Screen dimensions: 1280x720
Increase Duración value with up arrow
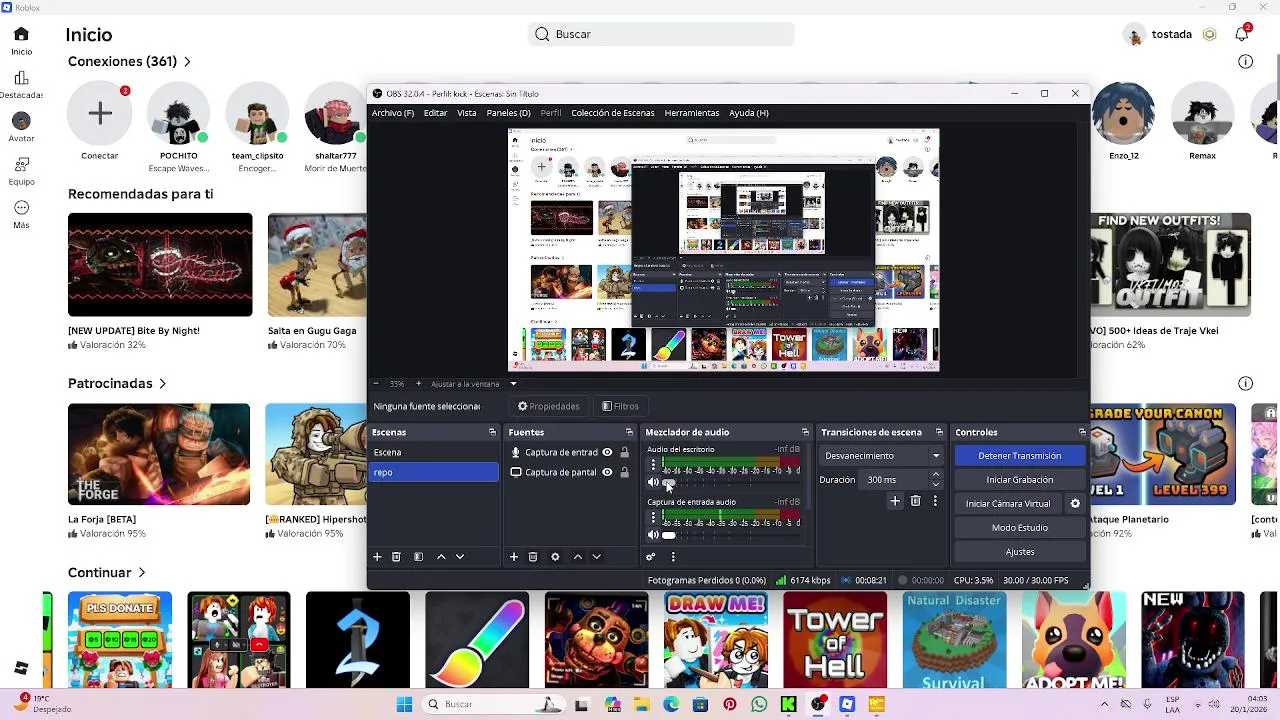click(936, 475)
